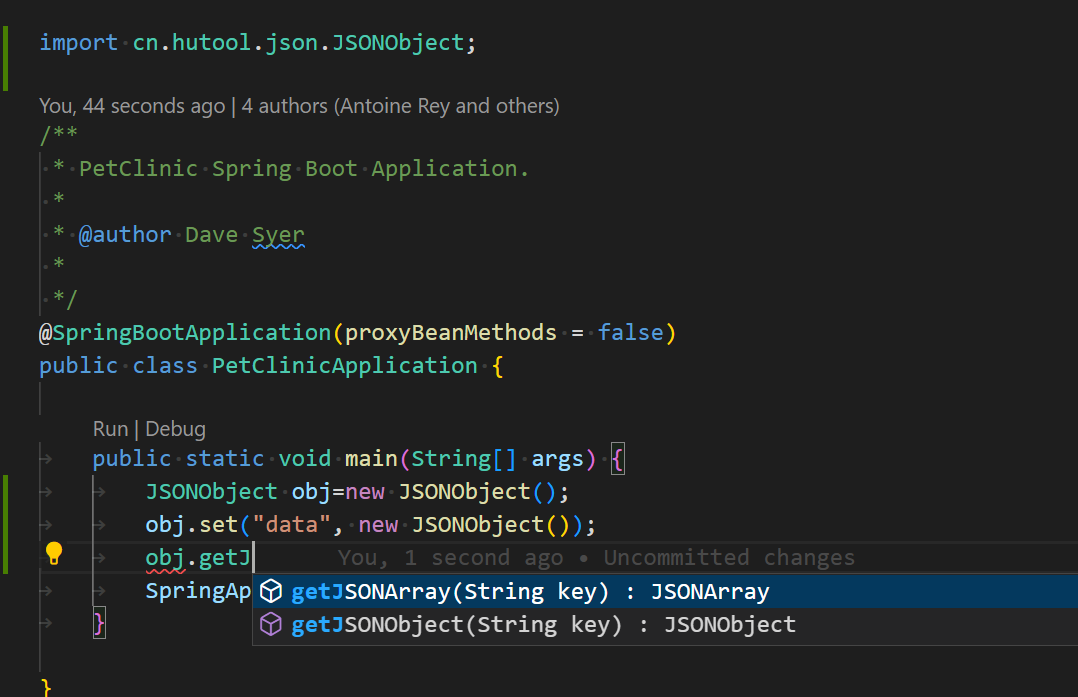The height and width of the screenshot is (697, 1078).
Task: Click the Run code lens link
Action: 111,429
